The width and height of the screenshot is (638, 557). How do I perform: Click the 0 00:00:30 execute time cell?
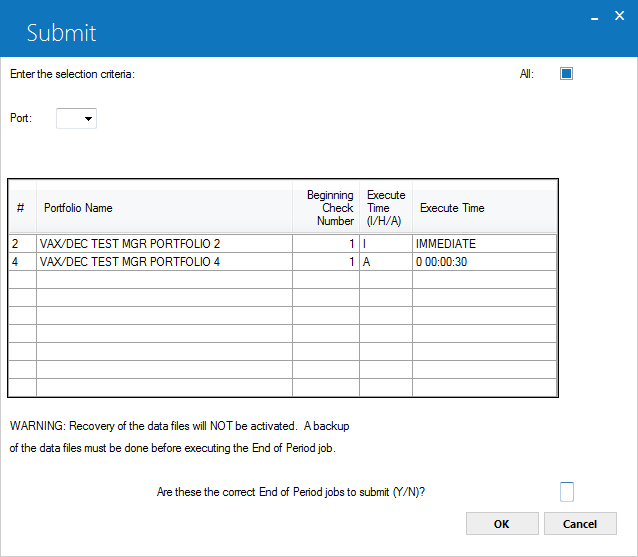tap(484, 262)
